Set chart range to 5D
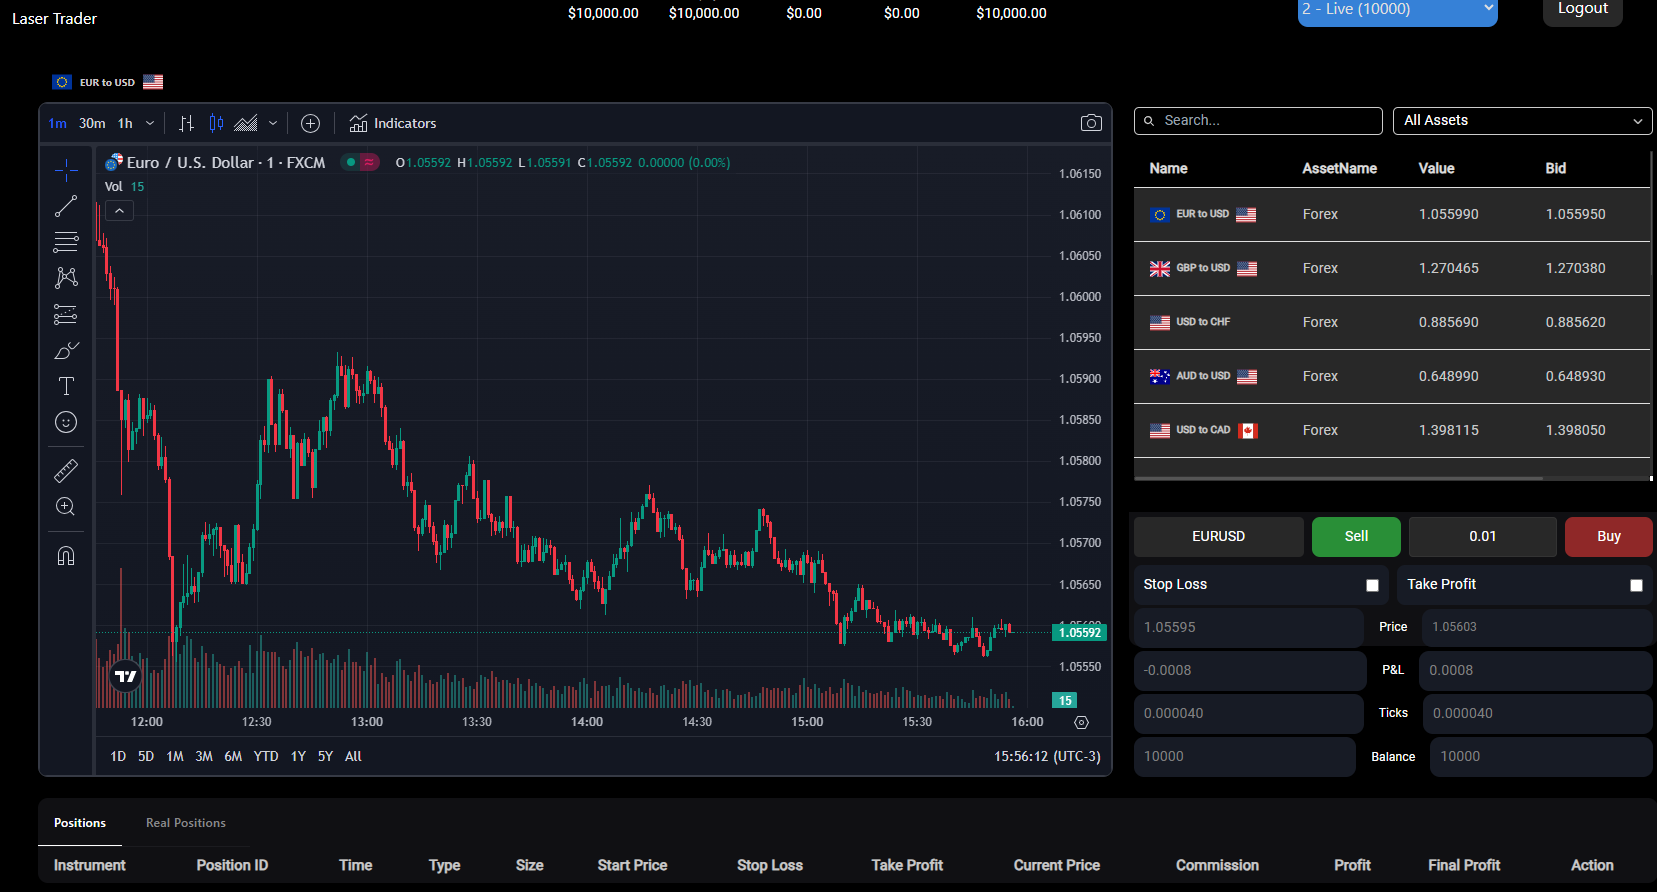Screen dimensions: 1657x892 146,756
